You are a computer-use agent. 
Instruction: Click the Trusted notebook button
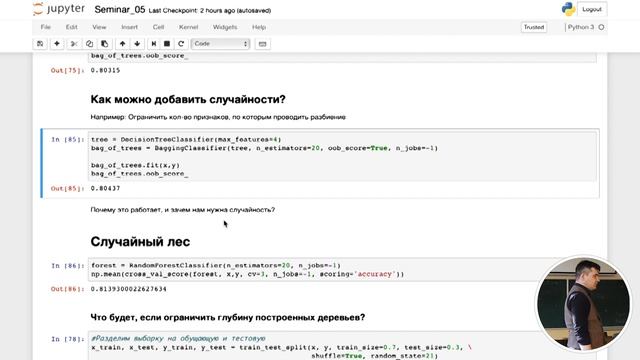click(534, 27)
